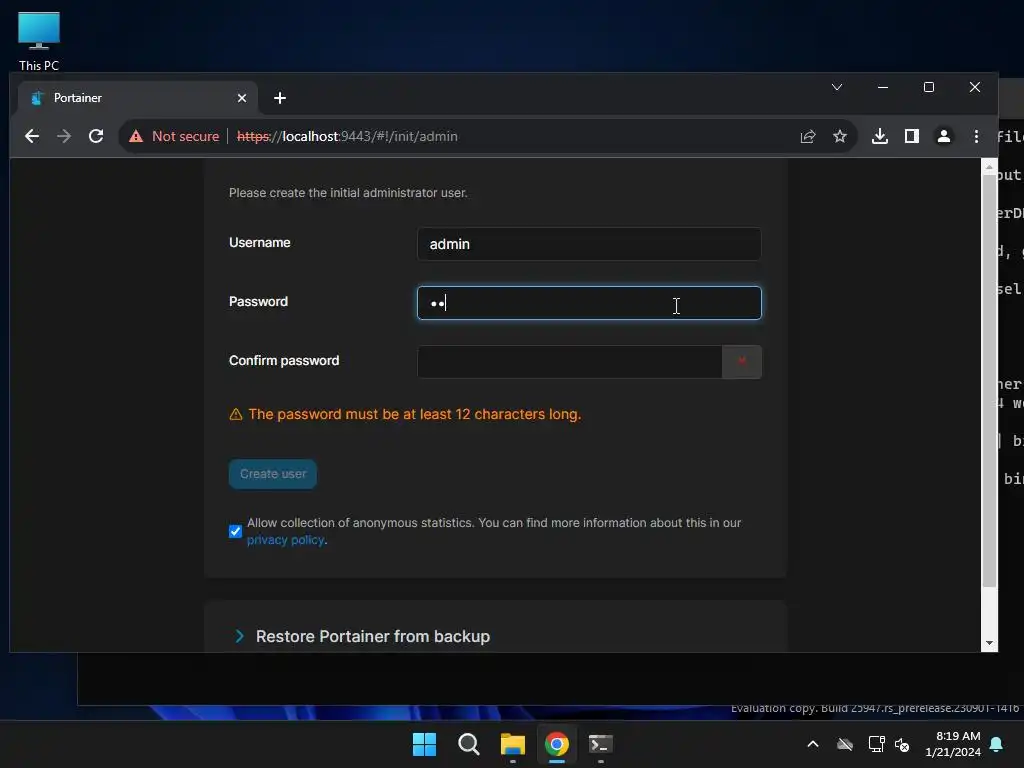This screenshot has width=1024, height=768.
Task: Open Windows taskbar search
Action: click(468, 744)
